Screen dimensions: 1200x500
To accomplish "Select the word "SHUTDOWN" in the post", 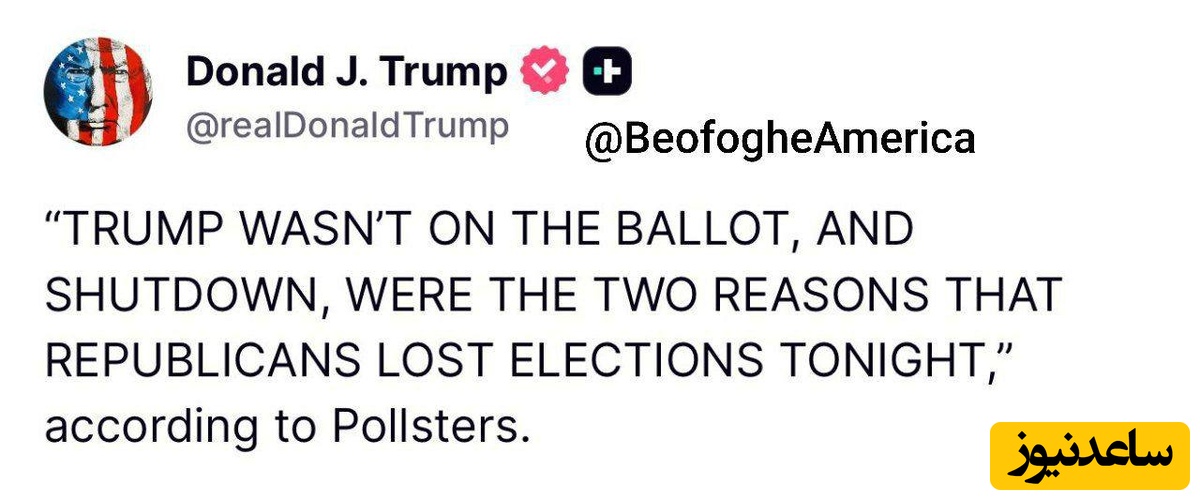I will pos(170,297).
